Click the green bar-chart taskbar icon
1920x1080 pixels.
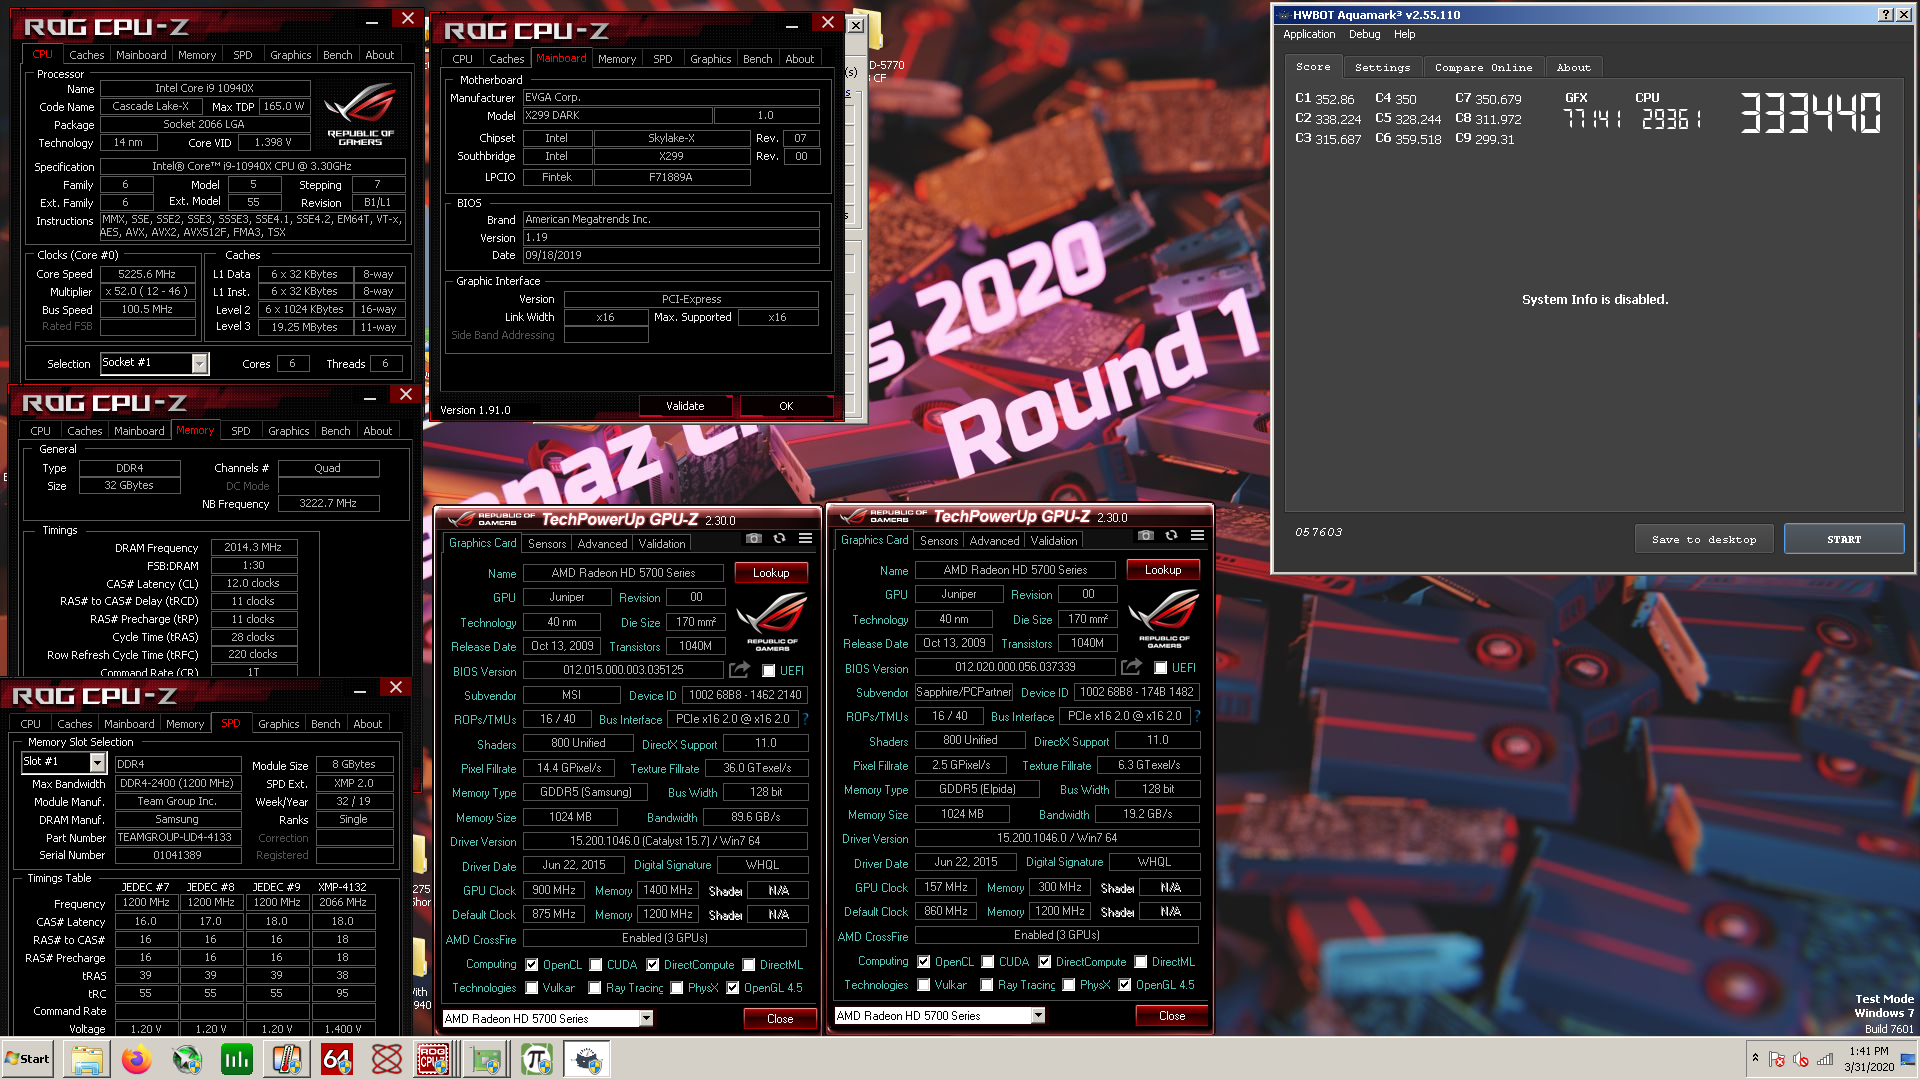pos(237,1059)
